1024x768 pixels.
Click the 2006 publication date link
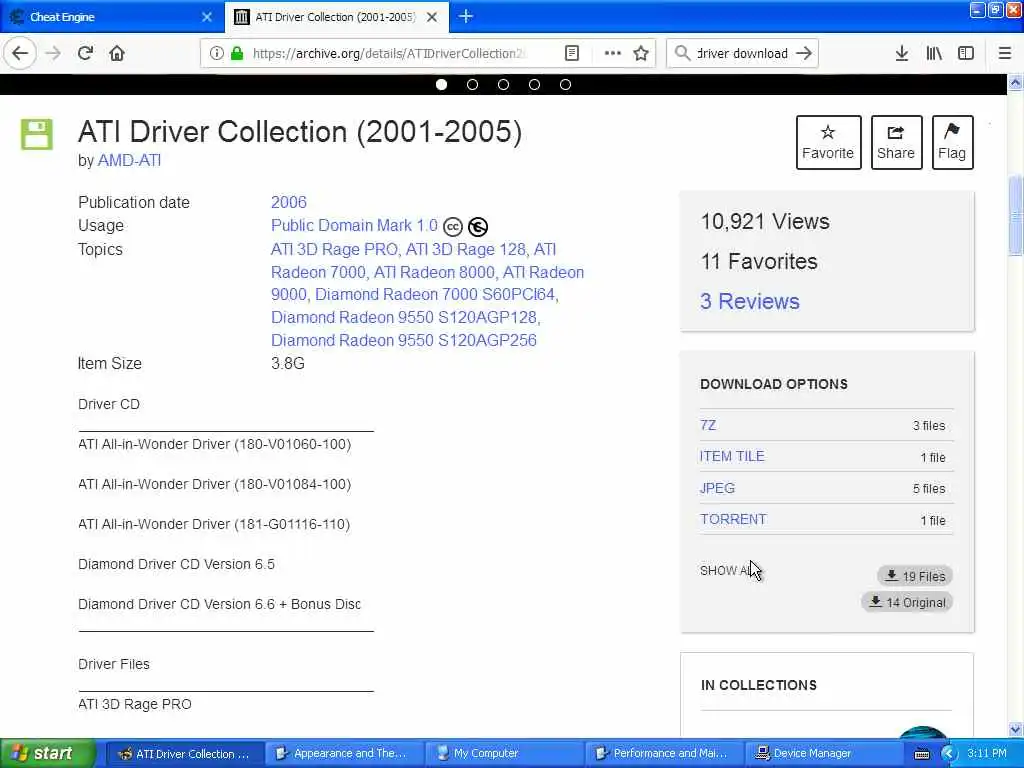pos(289,202)
